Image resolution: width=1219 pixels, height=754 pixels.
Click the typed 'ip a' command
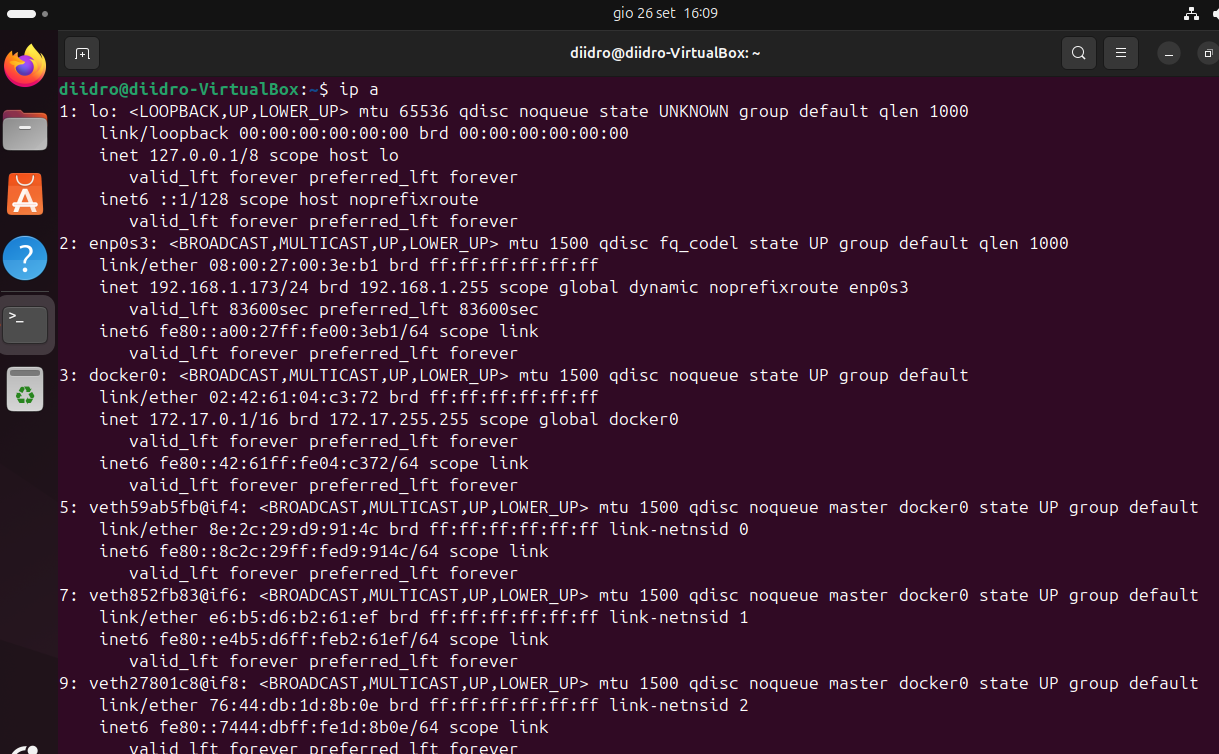tap(359, 89)
